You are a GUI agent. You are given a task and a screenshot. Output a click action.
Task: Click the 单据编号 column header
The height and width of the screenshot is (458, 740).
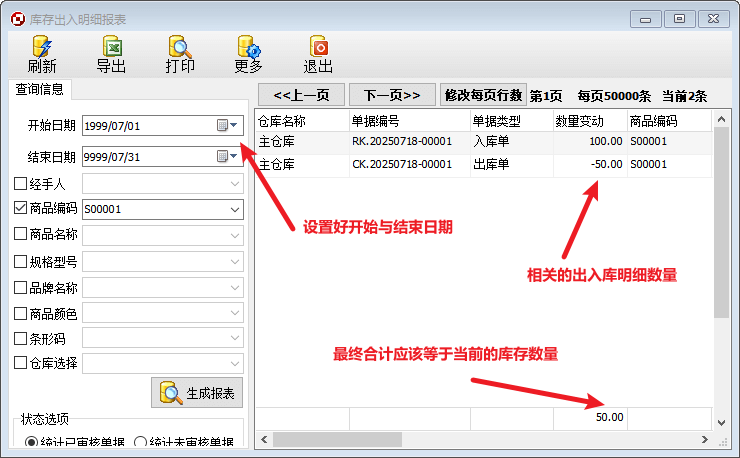[x=410, y=121]
